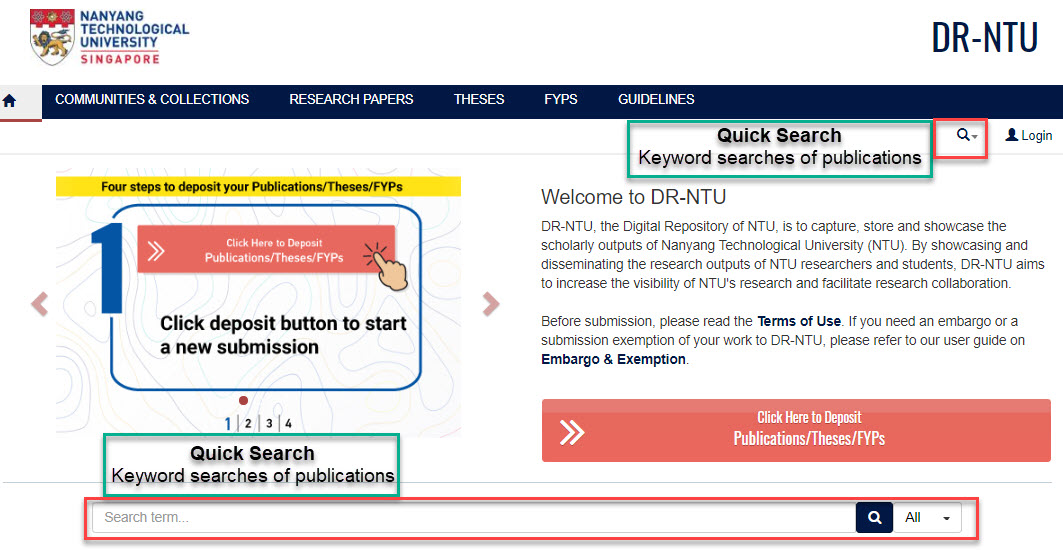Open the FYPs menu item
This screenshot has width=1063, height=550.
coord(561,100)
